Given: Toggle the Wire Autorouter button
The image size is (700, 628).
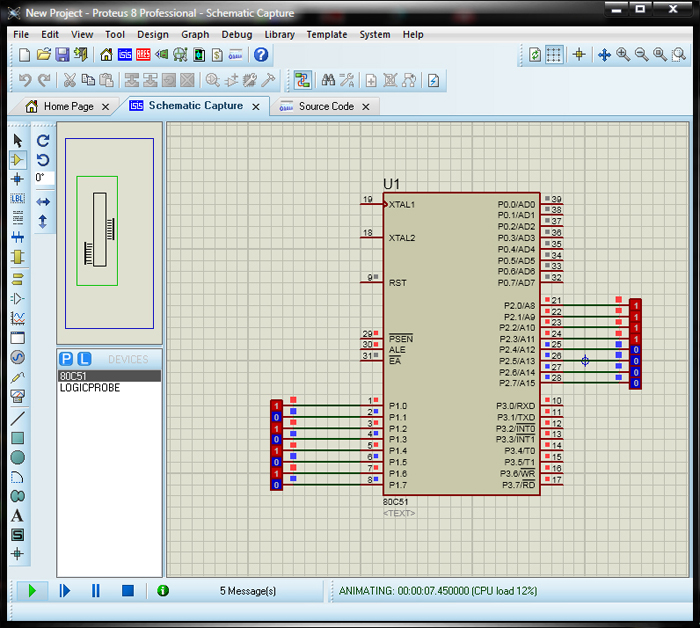Looking at the screenshot, I should (302, 80).
